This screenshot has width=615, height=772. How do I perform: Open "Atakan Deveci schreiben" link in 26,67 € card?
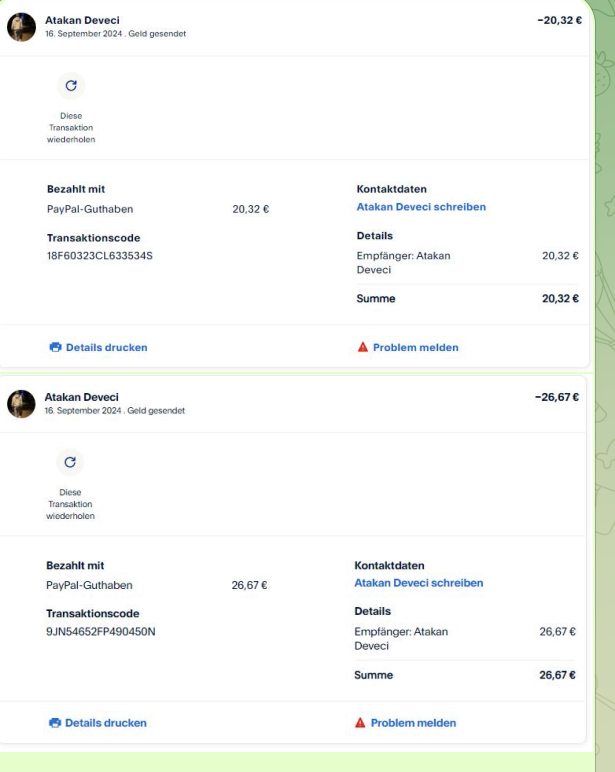[x=419, y=582]
